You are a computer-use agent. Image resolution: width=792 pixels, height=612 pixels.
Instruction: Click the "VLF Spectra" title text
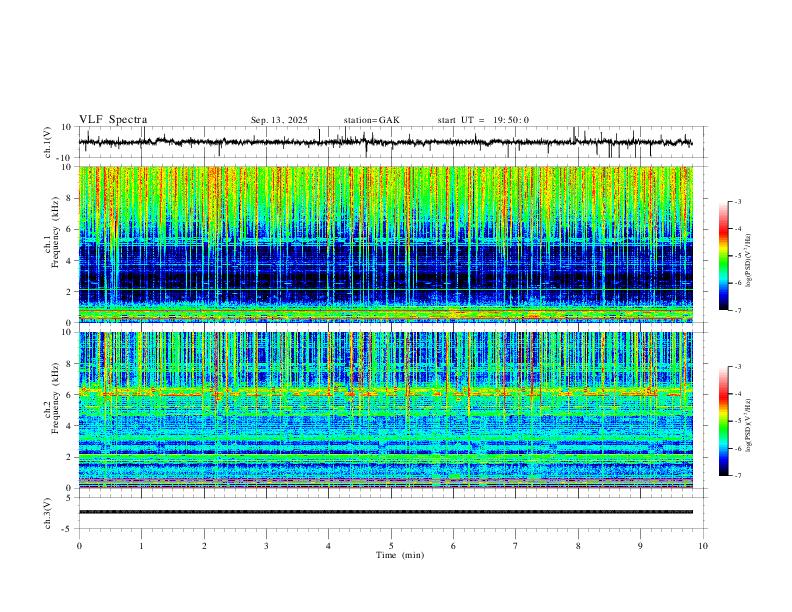point(113,120)
